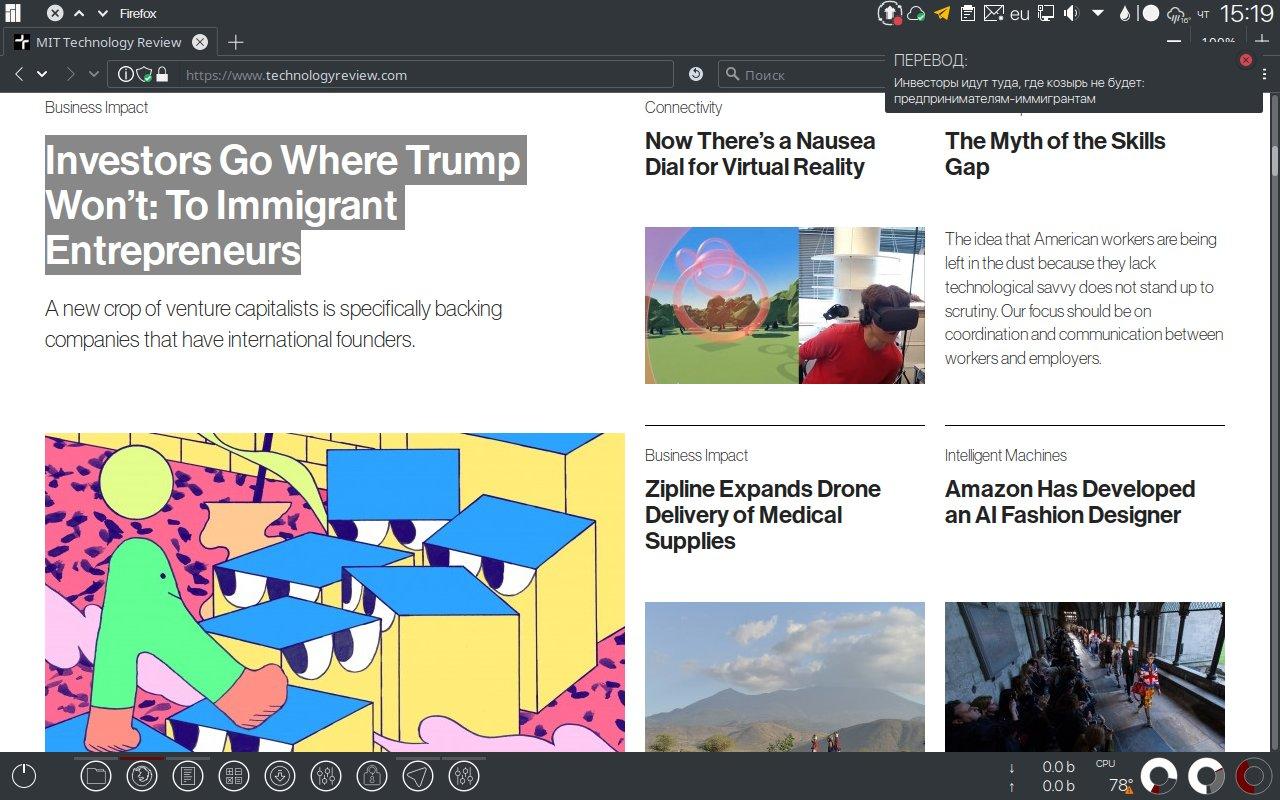Screen dimensions: 1280x800
Task: Click the power button in the bottom panel
Action: coord(24,776)
